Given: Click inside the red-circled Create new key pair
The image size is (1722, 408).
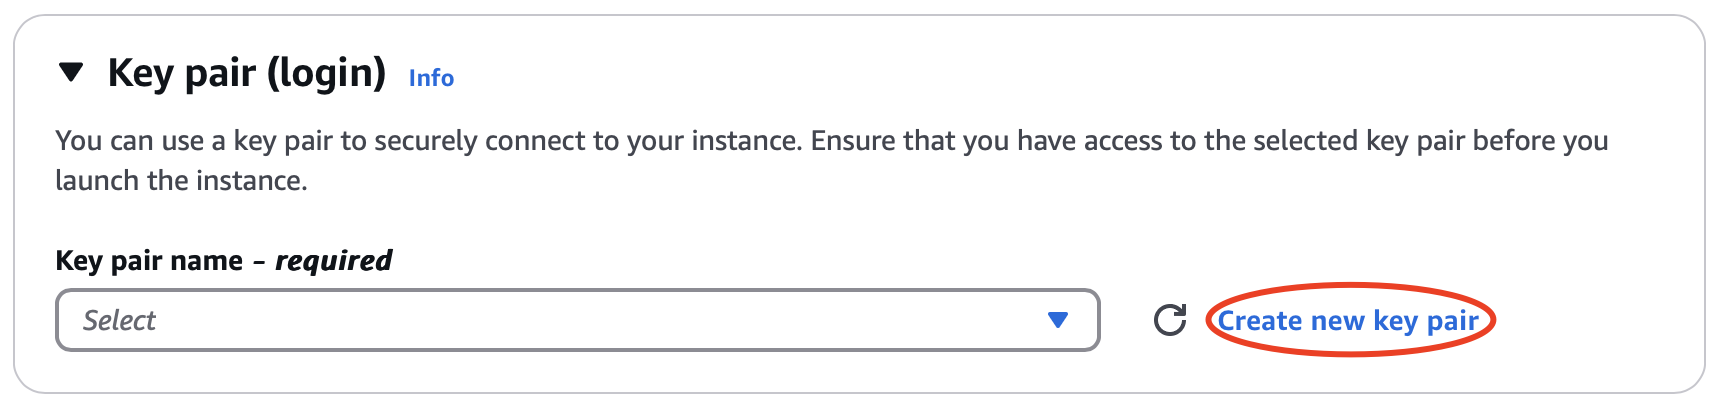Looking at the screenshot, I should pos(1348,320).
